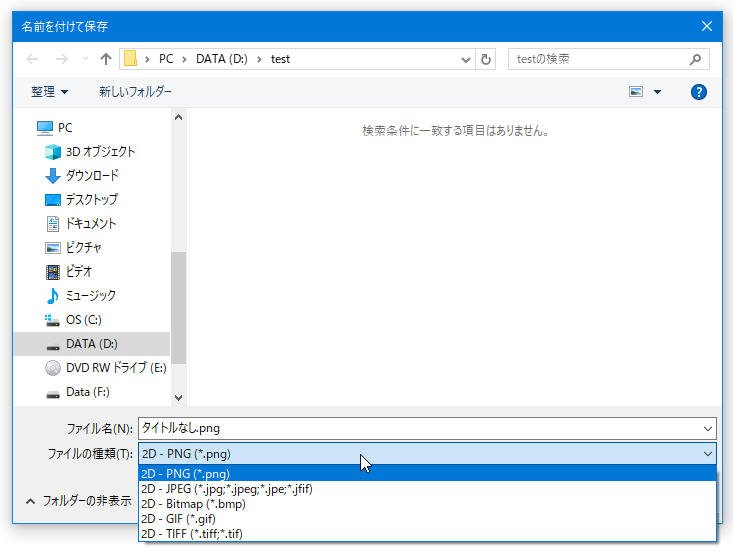Open the view options dropdown arrow
The height and width of the screenshot is (556, 733).
pyautogui.click(x=657, y=92)
